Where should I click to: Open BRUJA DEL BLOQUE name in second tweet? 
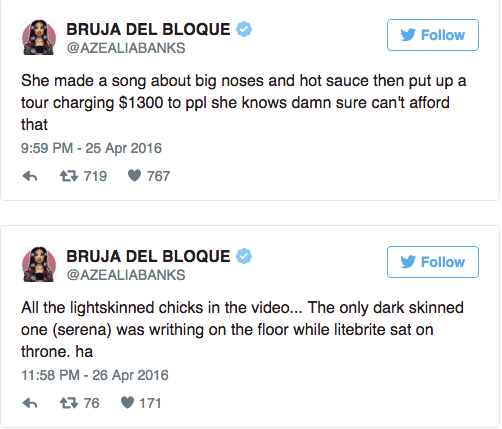click(148, 256)
